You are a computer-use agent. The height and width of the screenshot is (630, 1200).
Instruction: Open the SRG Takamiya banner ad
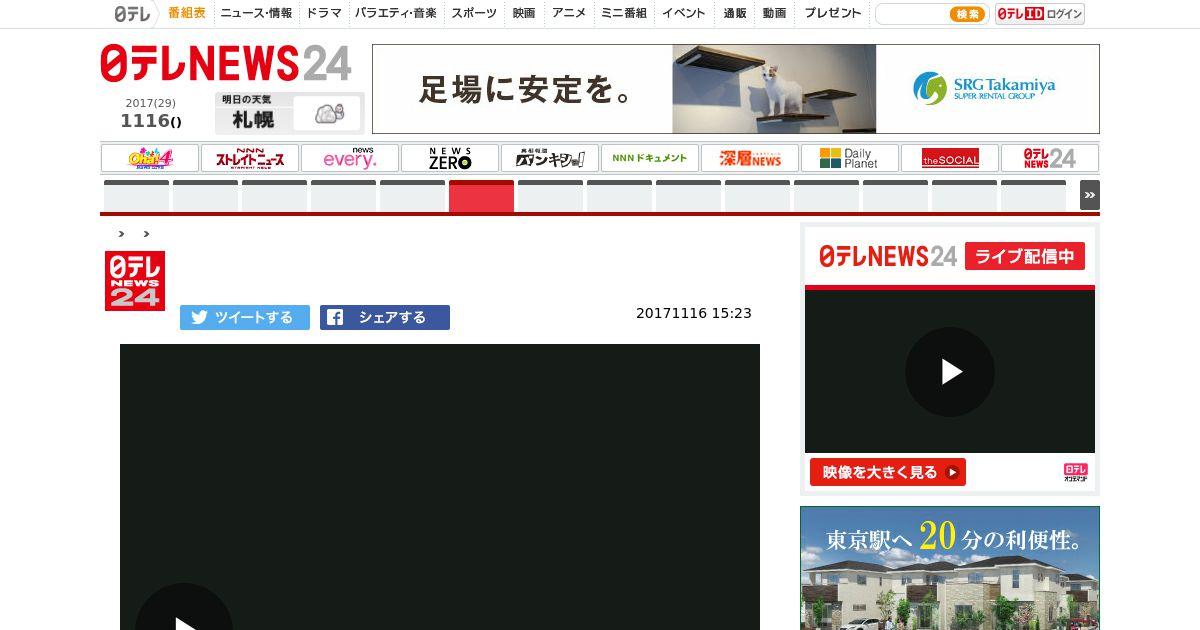pos(736,89)
